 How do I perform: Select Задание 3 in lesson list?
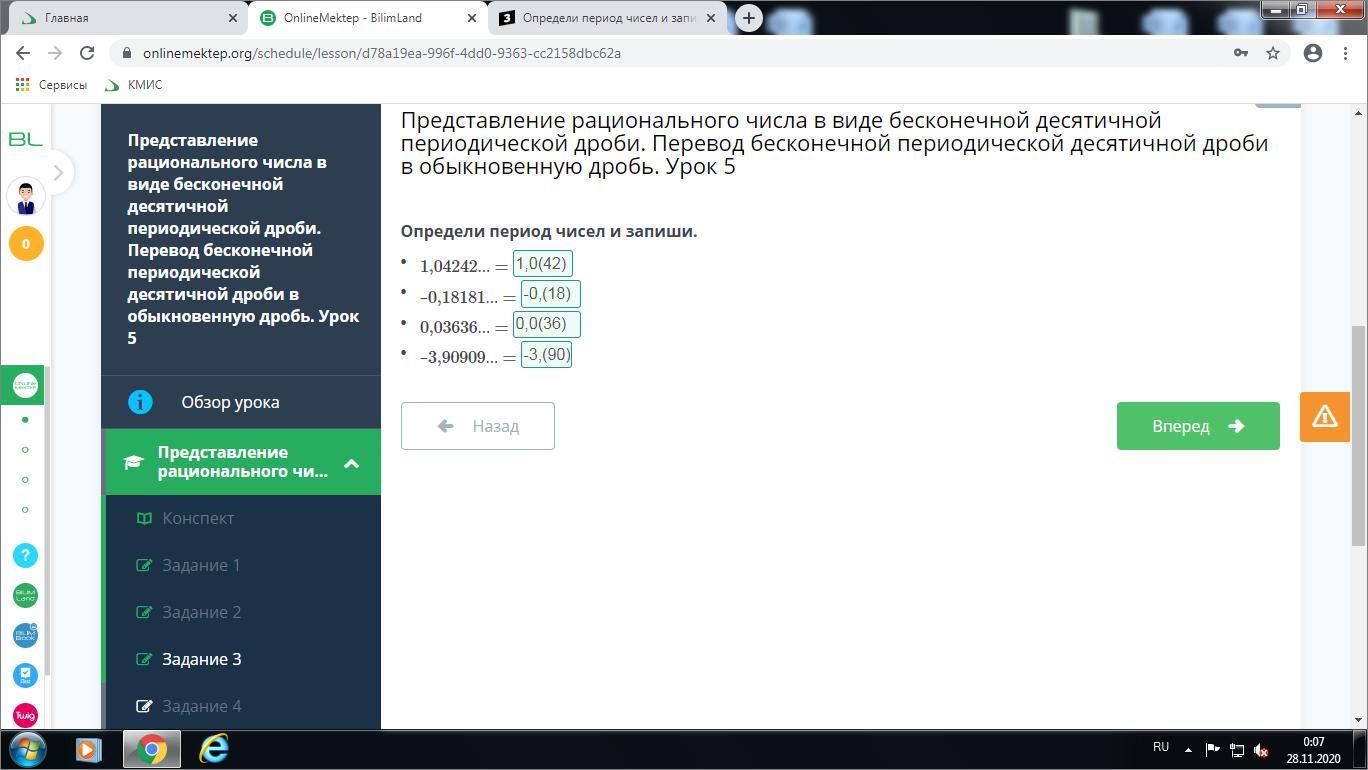(201, 659)
